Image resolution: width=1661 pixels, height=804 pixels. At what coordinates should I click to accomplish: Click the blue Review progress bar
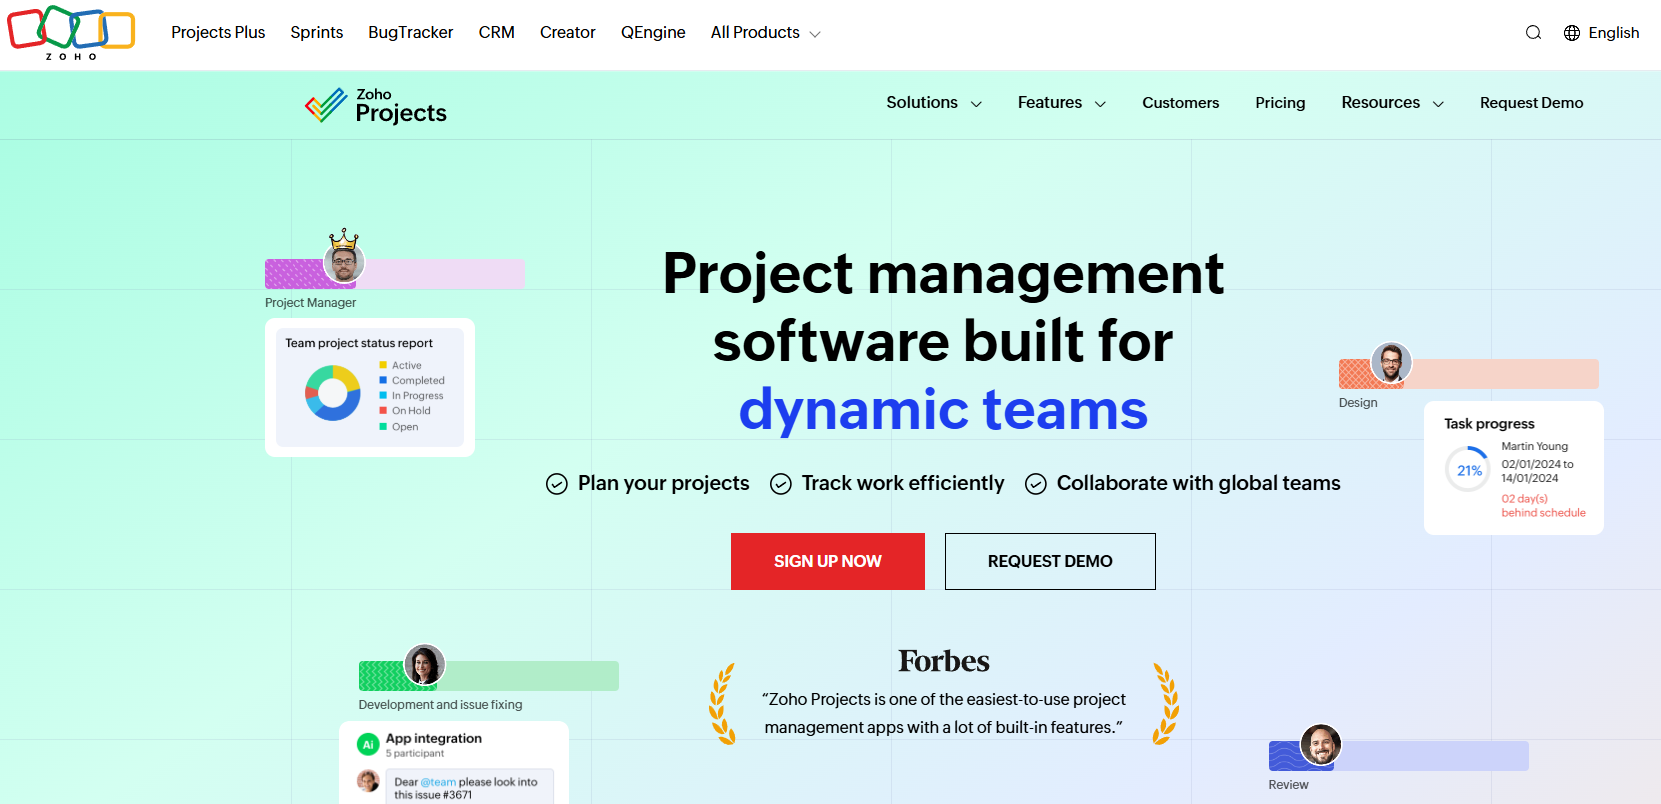[x=1399, y=756]
